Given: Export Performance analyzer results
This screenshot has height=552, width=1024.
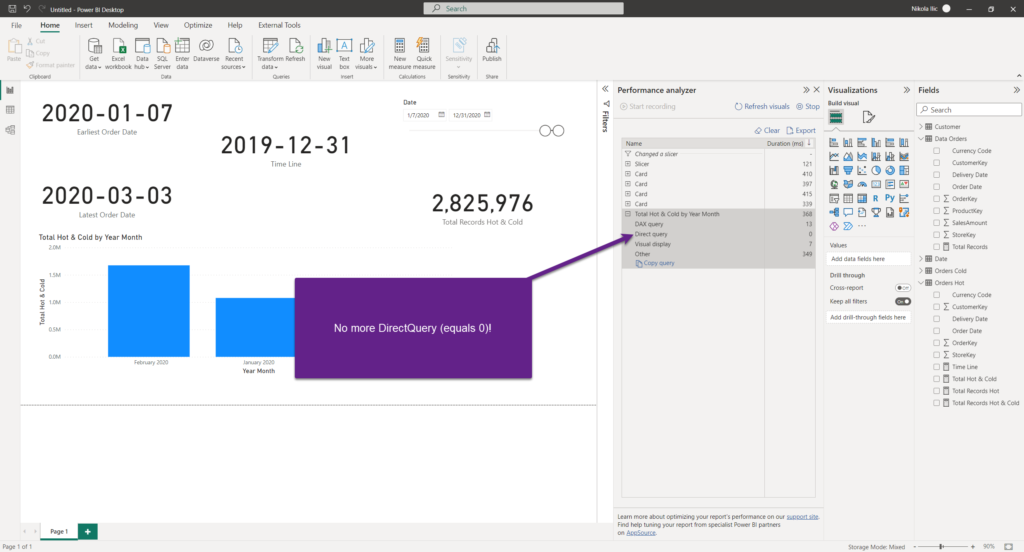Looking at the screenshot, I should tap(801, 131).
